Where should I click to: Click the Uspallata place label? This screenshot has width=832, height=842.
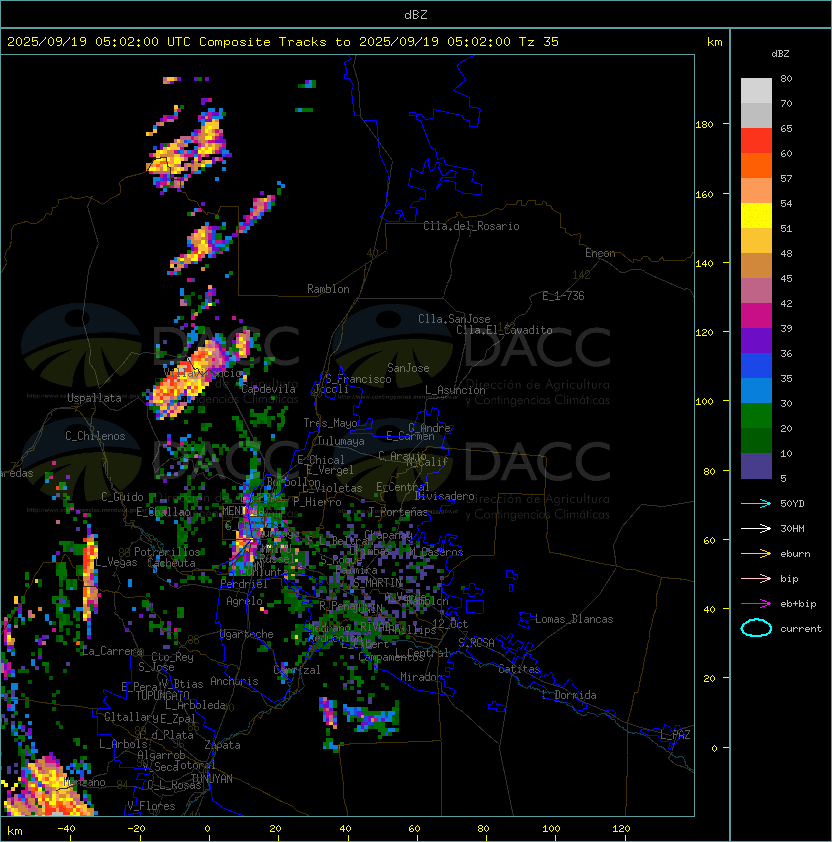pos(94,398)
